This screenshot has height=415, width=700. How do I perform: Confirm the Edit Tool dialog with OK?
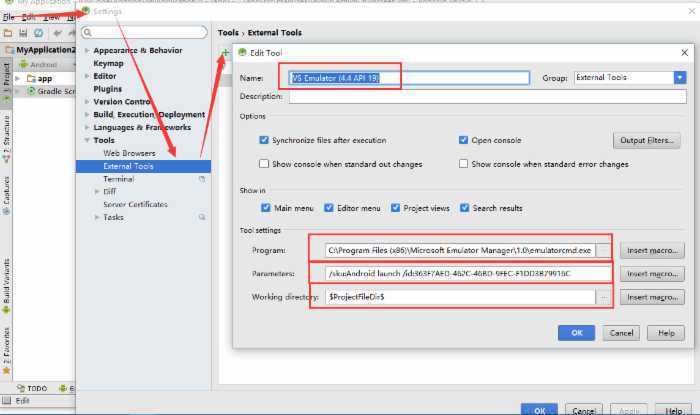pyautogui.click(x=576, y=333)
